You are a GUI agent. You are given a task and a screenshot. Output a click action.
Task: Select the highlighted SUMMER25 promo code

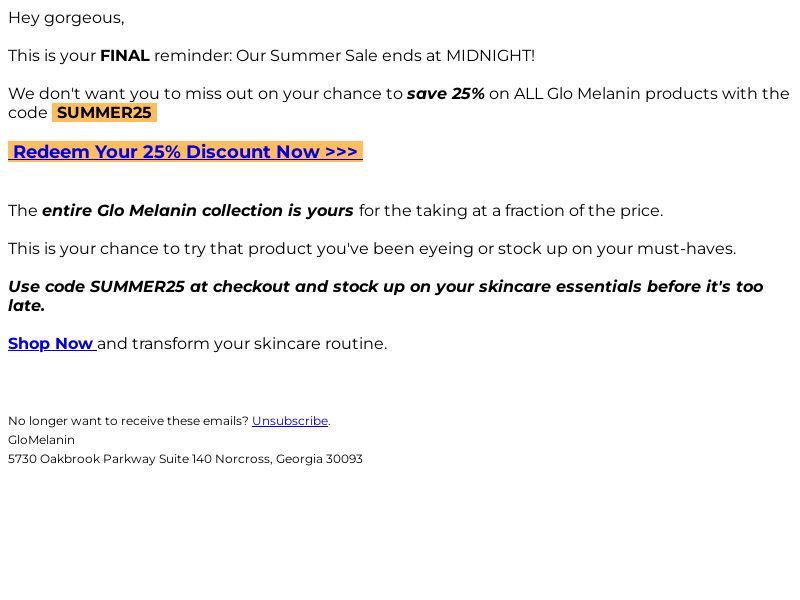click(104, 113)
